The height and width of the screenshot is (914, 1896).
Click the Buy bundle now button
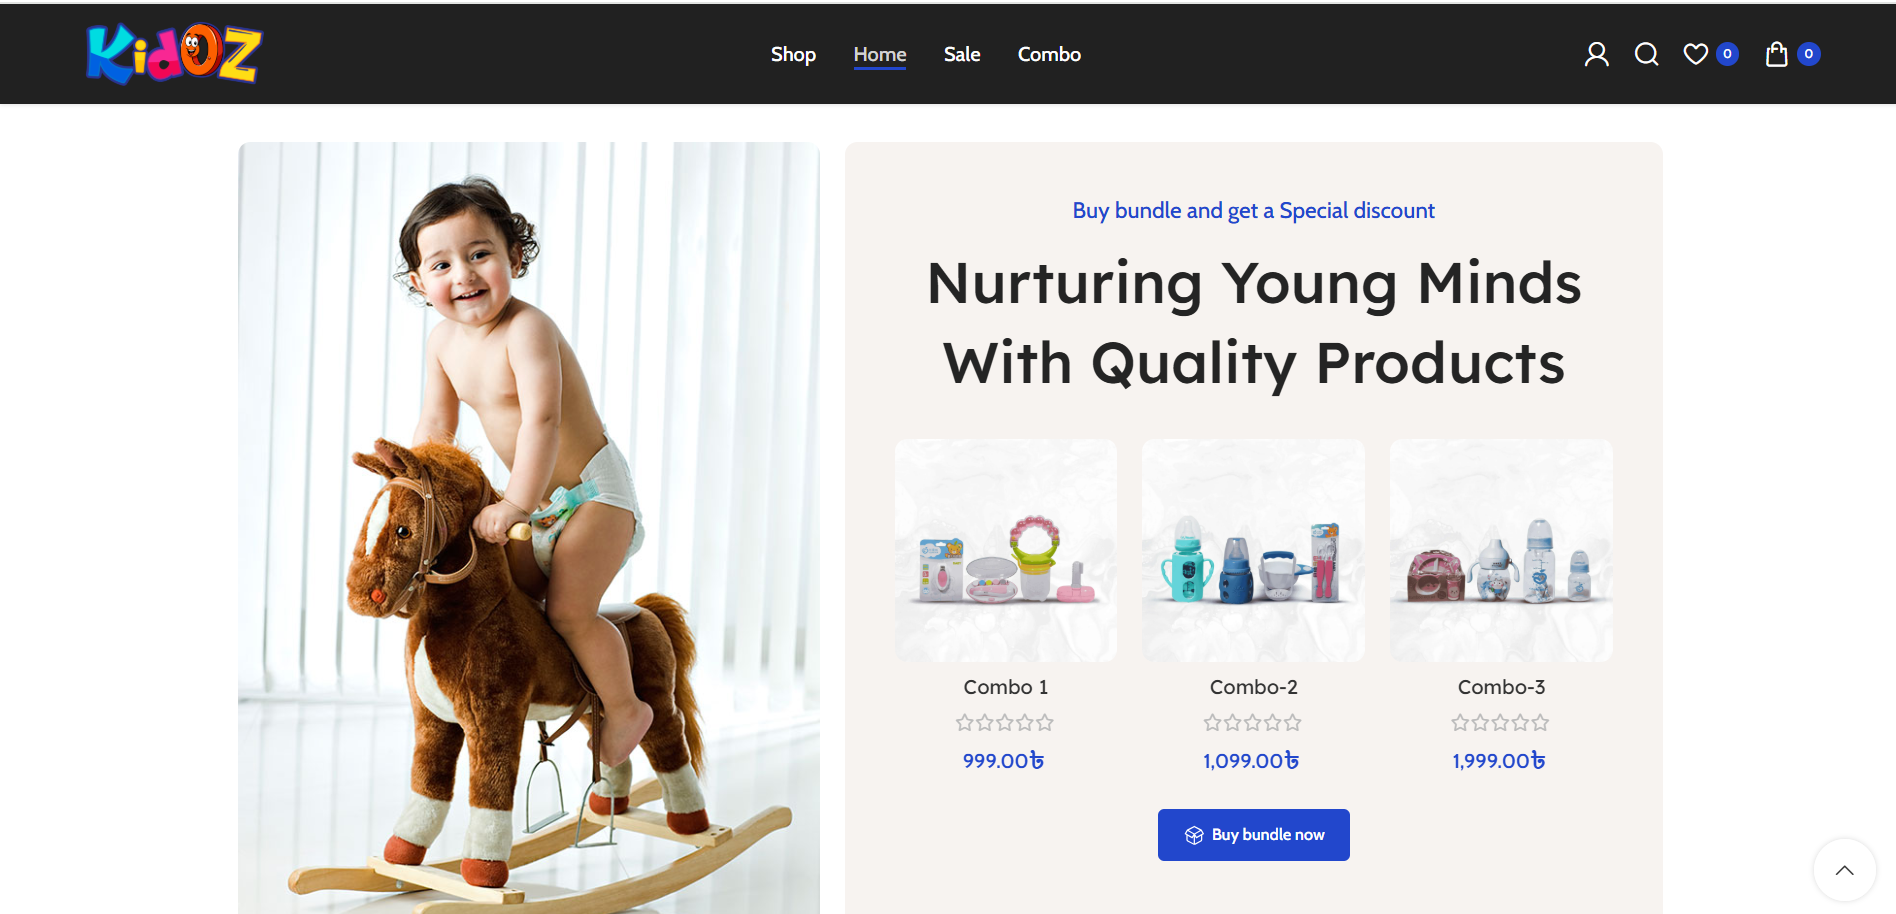[x=1254, y=835]
